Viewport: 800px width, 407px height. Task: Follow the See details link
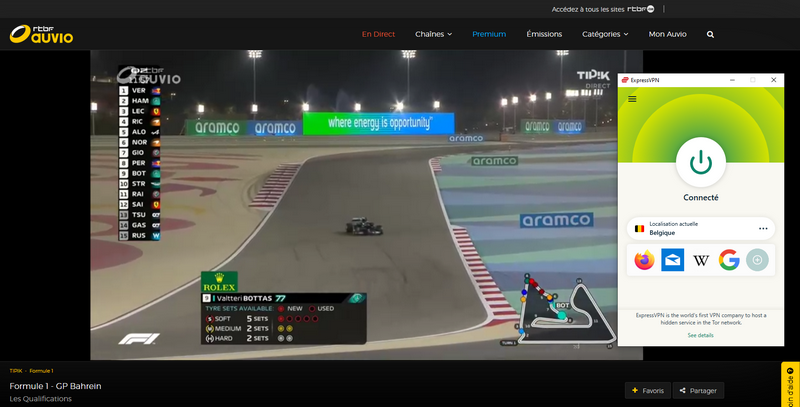tap(701, 335)
